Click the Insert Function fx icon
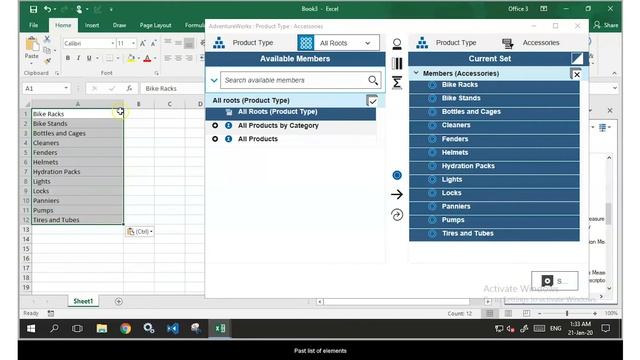 pyautogui.click(x=129, y=88)
